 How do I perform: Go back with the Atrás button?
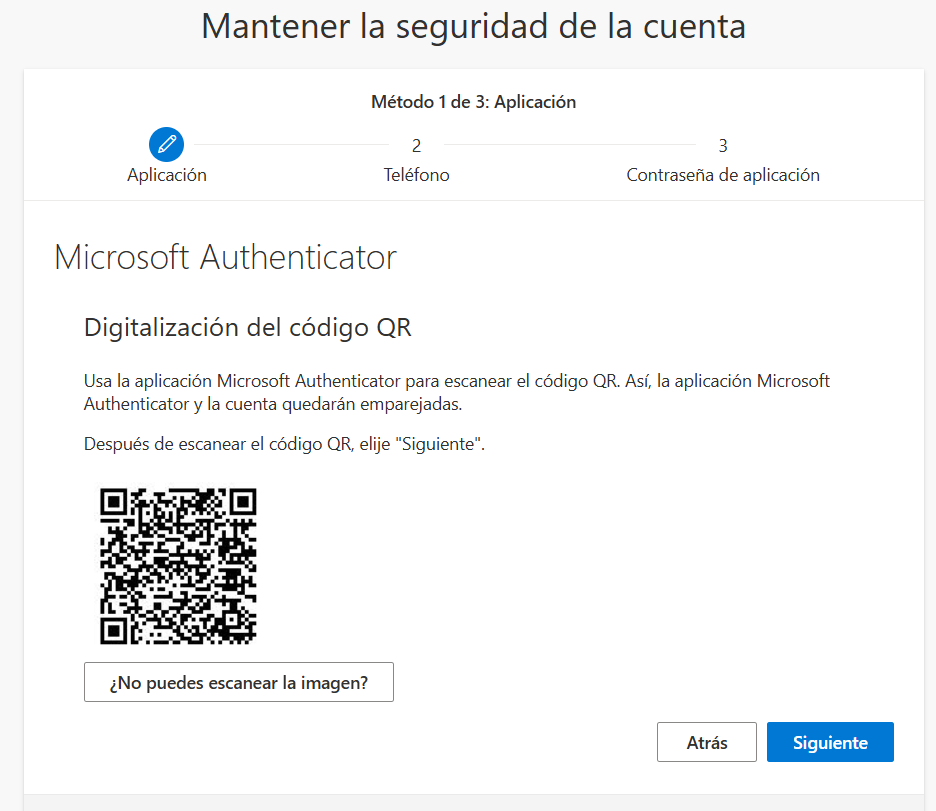coord(707,742)
